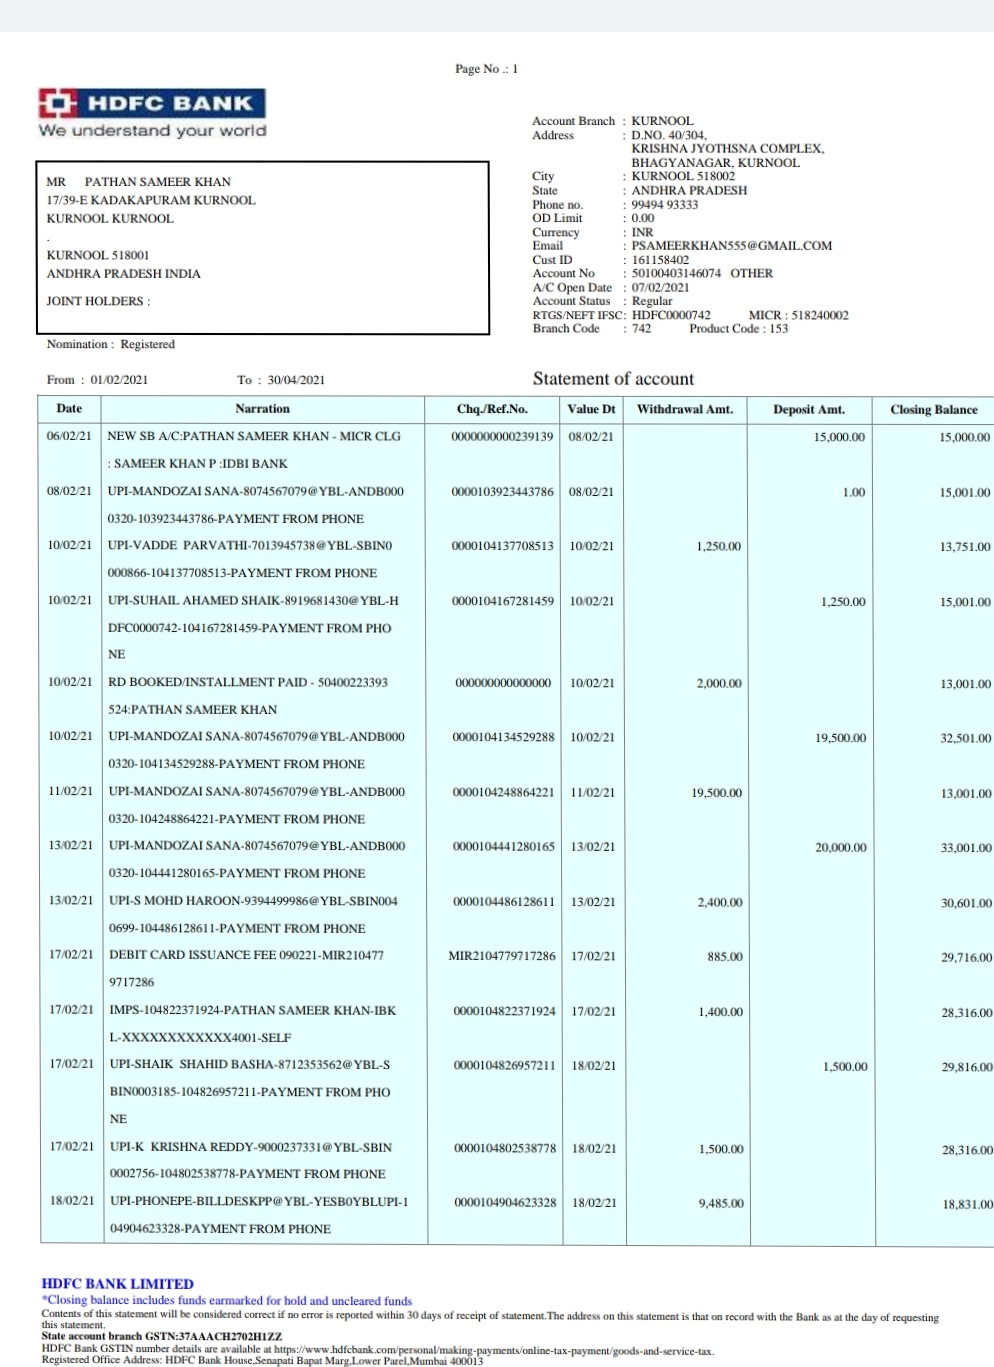
Task: Select the email PSAMEERKHAN555@GMAIL.COM
Action: (x=732, y=246)
